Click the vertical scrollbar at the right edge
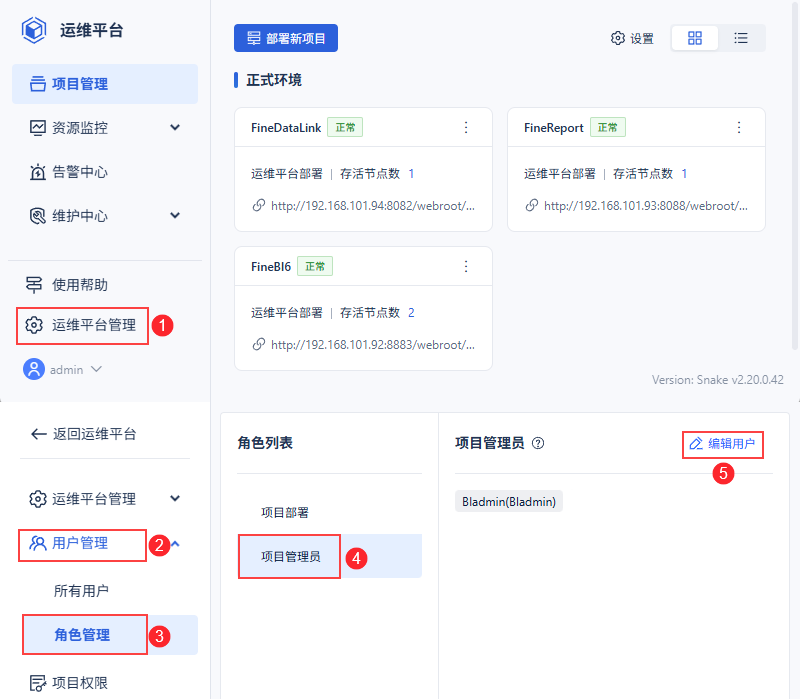This screenshot has width=800, height=699. pos(795,174)
